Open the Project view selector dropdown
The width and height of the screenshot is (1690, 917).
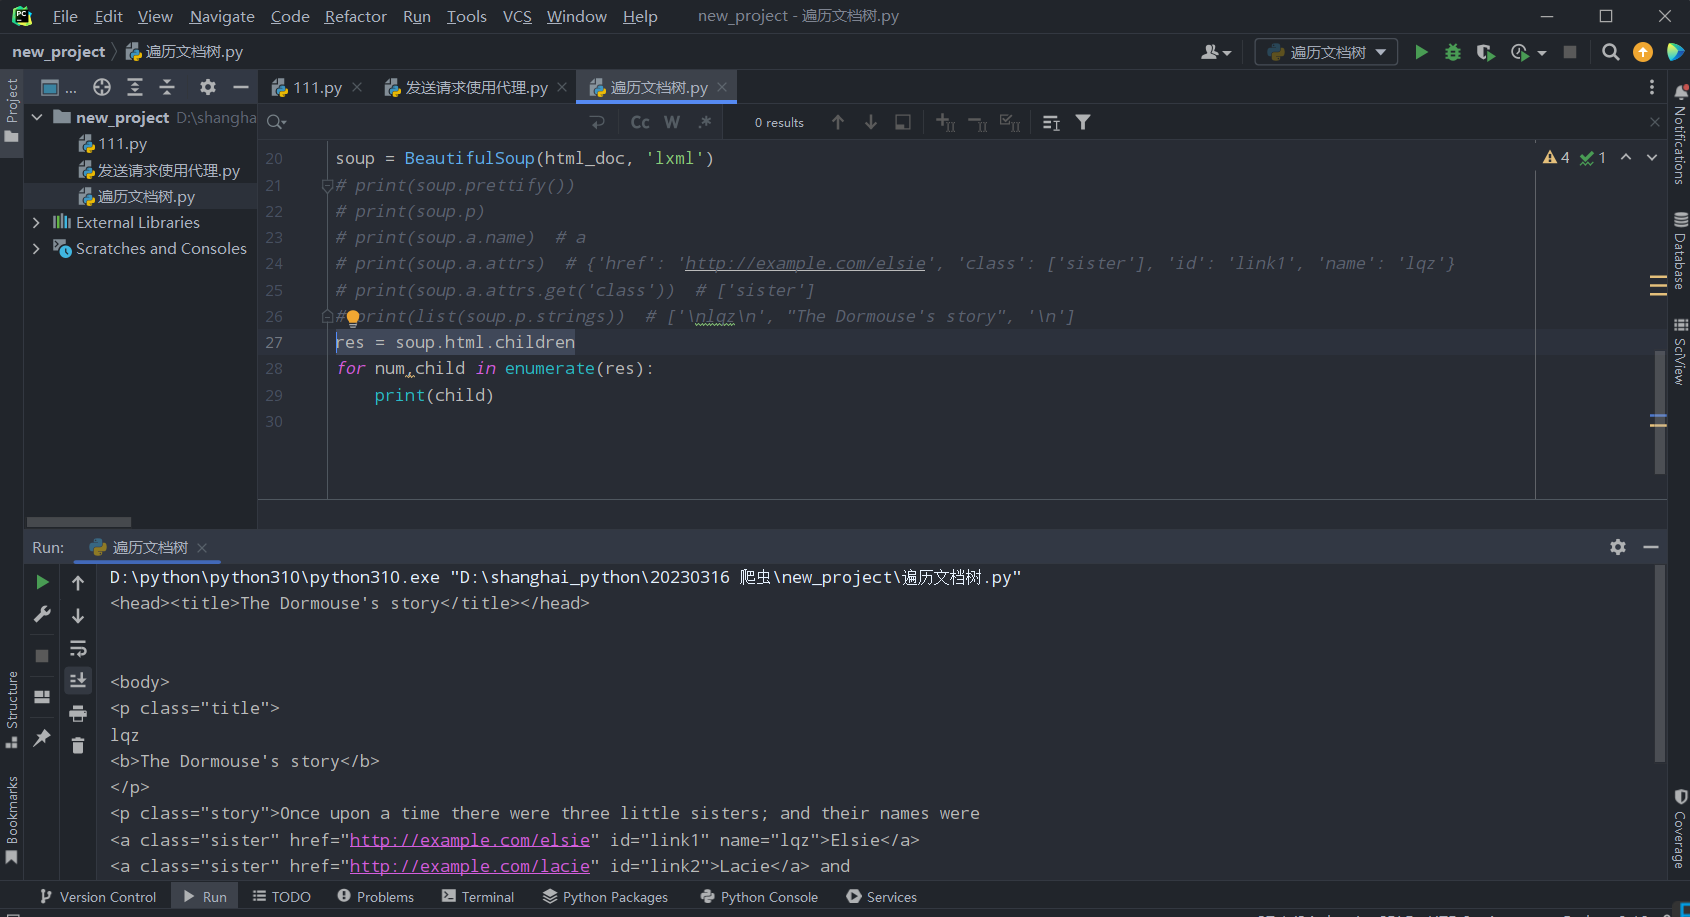pyautogui.click(x=58, y=87)
